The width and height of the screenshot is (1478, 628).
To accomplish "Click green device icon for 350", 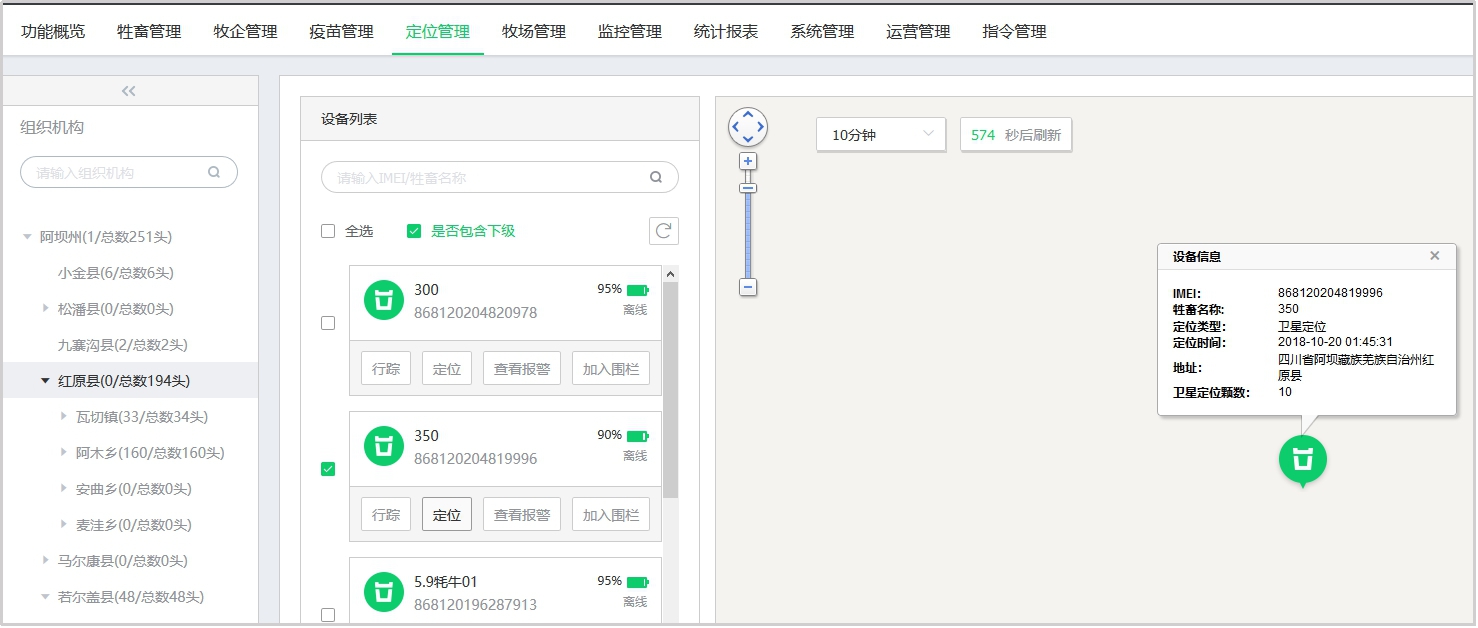I will point(384,446).
